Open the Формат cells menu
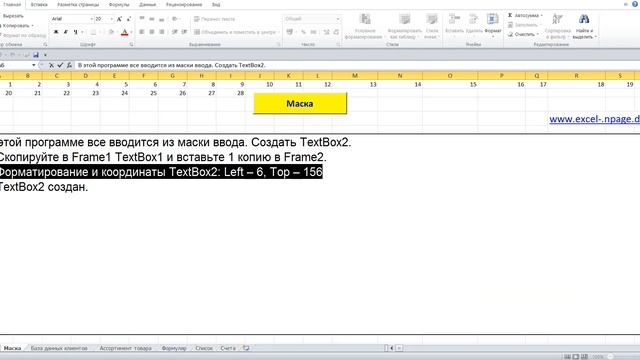This screenshot has height=360, width=640. [x=493, y=25]
